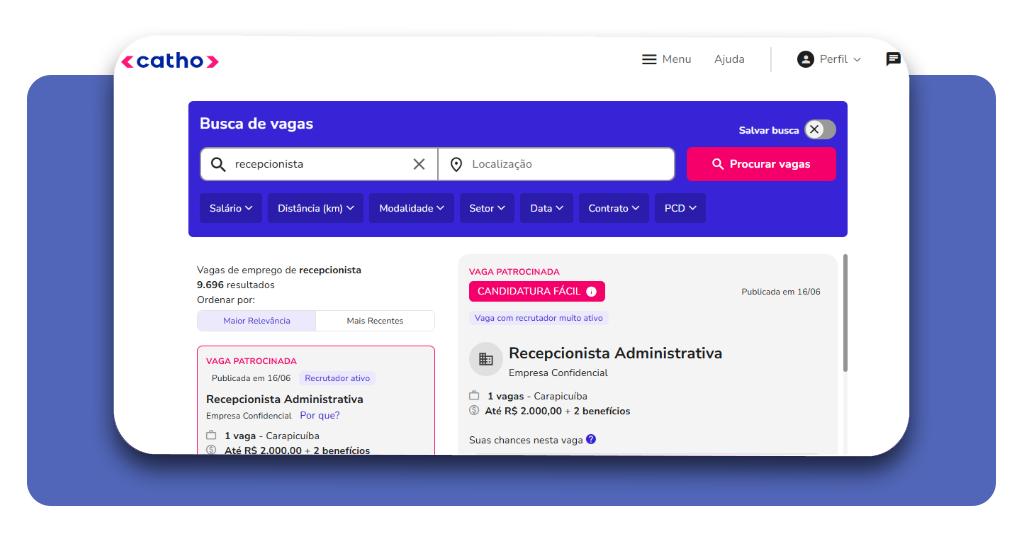Screen dimensions: 1024x536
Task: Click the info icon on CANDIDATURA FÁCIL
Action: (x=591, y=292)
